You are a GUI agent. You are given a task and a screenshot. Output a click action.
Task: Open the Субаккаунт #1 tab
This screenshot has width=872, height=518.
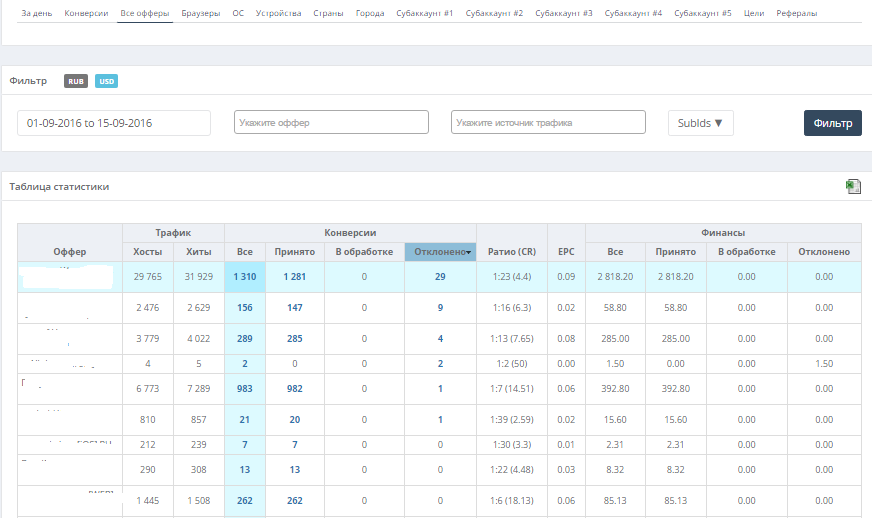[425, 13]
